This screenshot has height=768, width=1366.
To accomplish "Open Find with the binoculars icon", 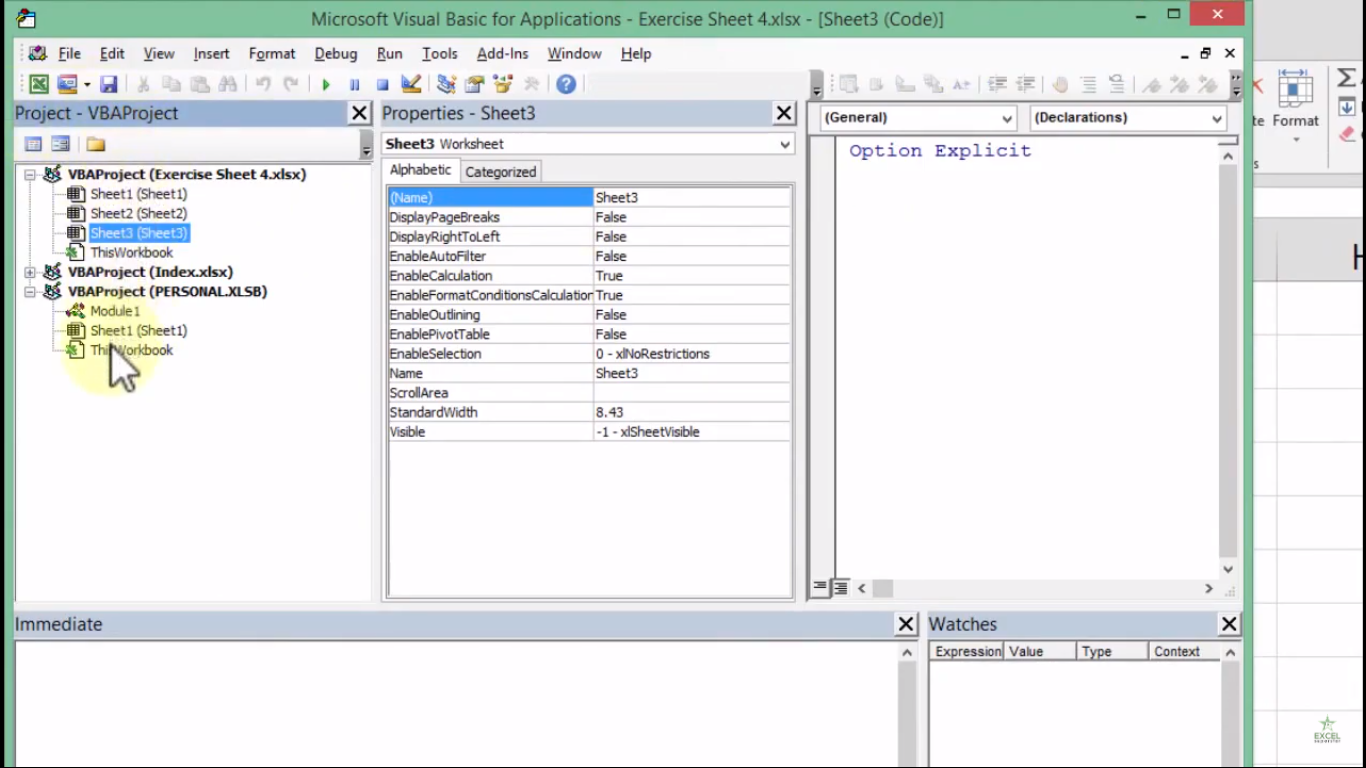I will (228, 85).
